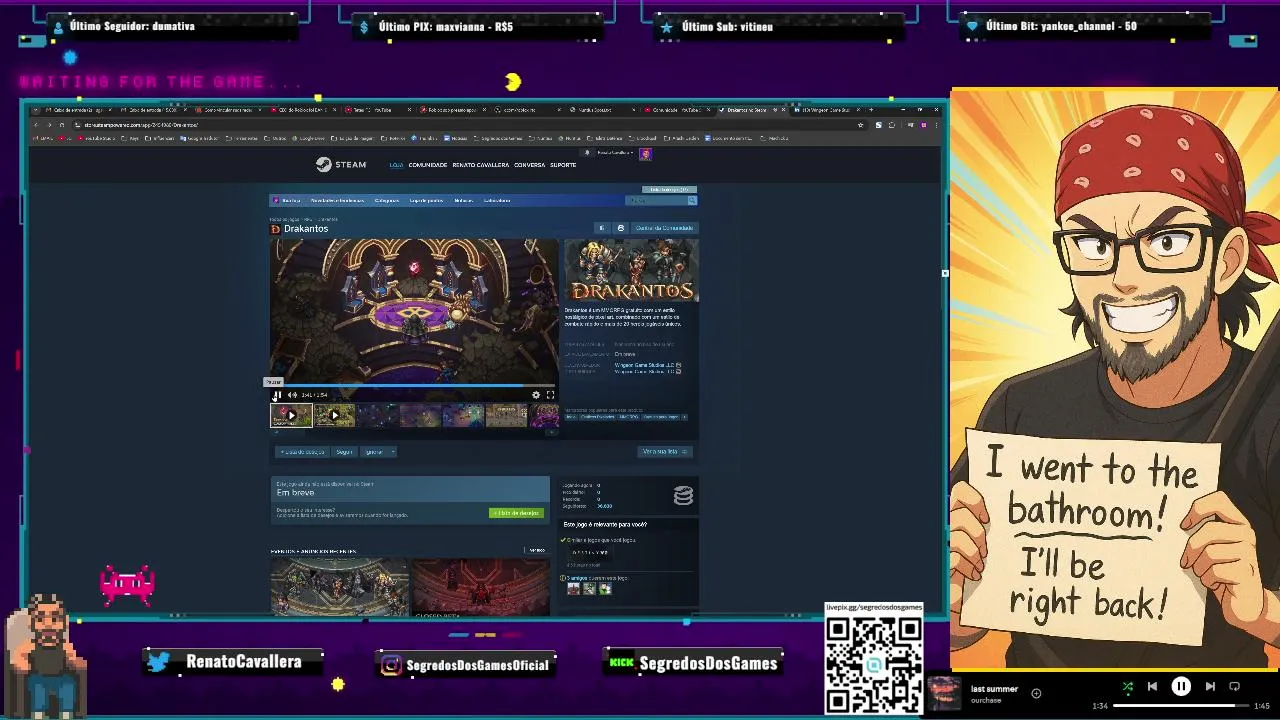The image size is (1280, 720).
Task: Toggle repeat in the music player
Action: pos(1234,686)
